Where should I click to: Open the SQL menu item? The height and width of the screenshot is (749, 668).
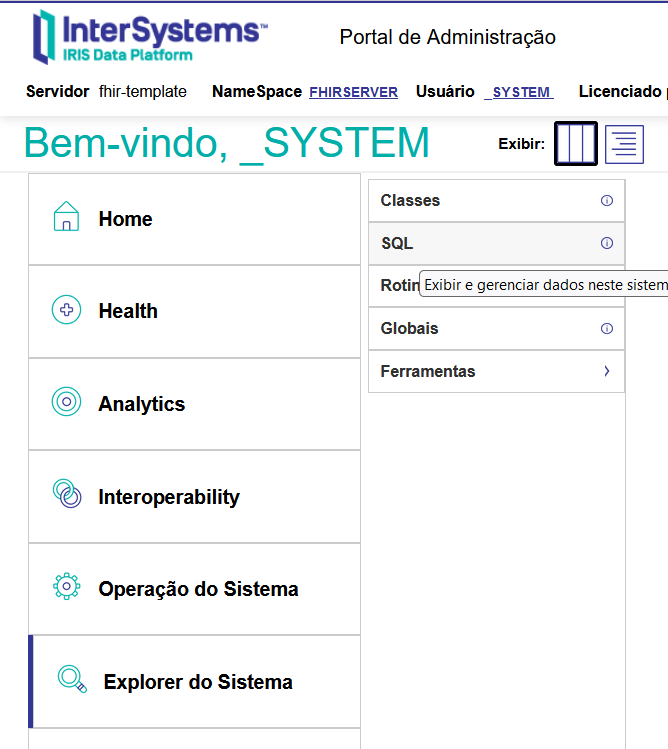tap(397, 243)
